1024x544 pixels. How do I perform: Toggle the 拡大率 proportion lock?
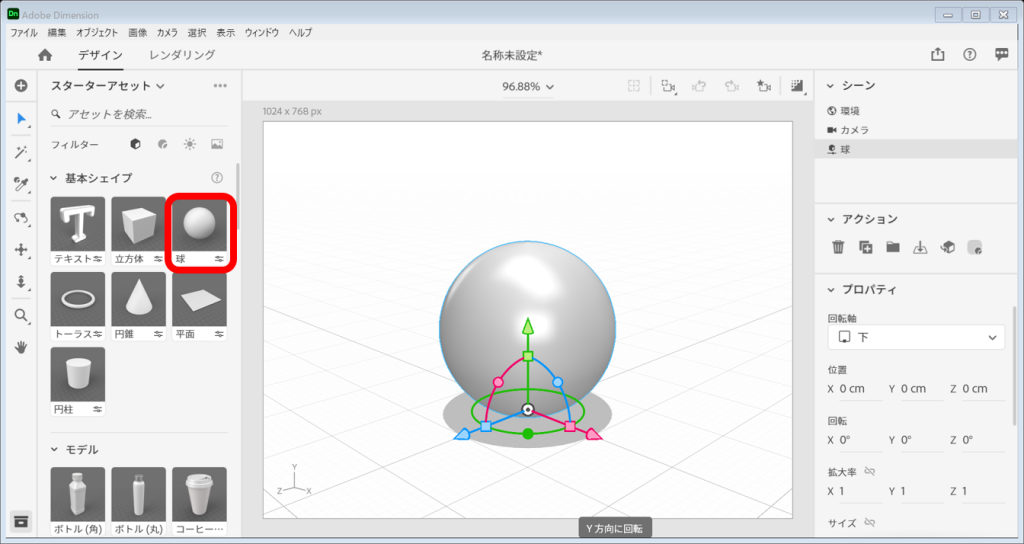coord(870,471)
